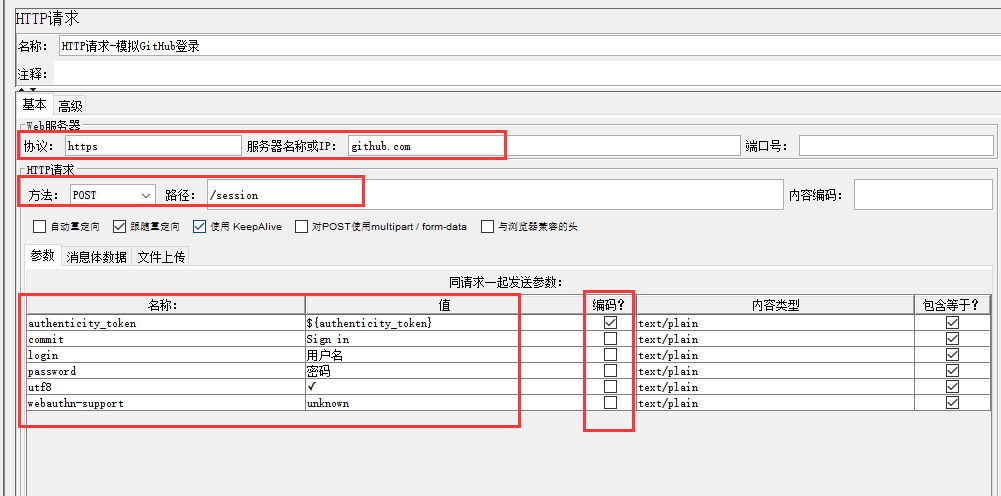Select the webauthn-support parameter name cell
Screen dimensions: 1001x496
(x=166, y=403)
